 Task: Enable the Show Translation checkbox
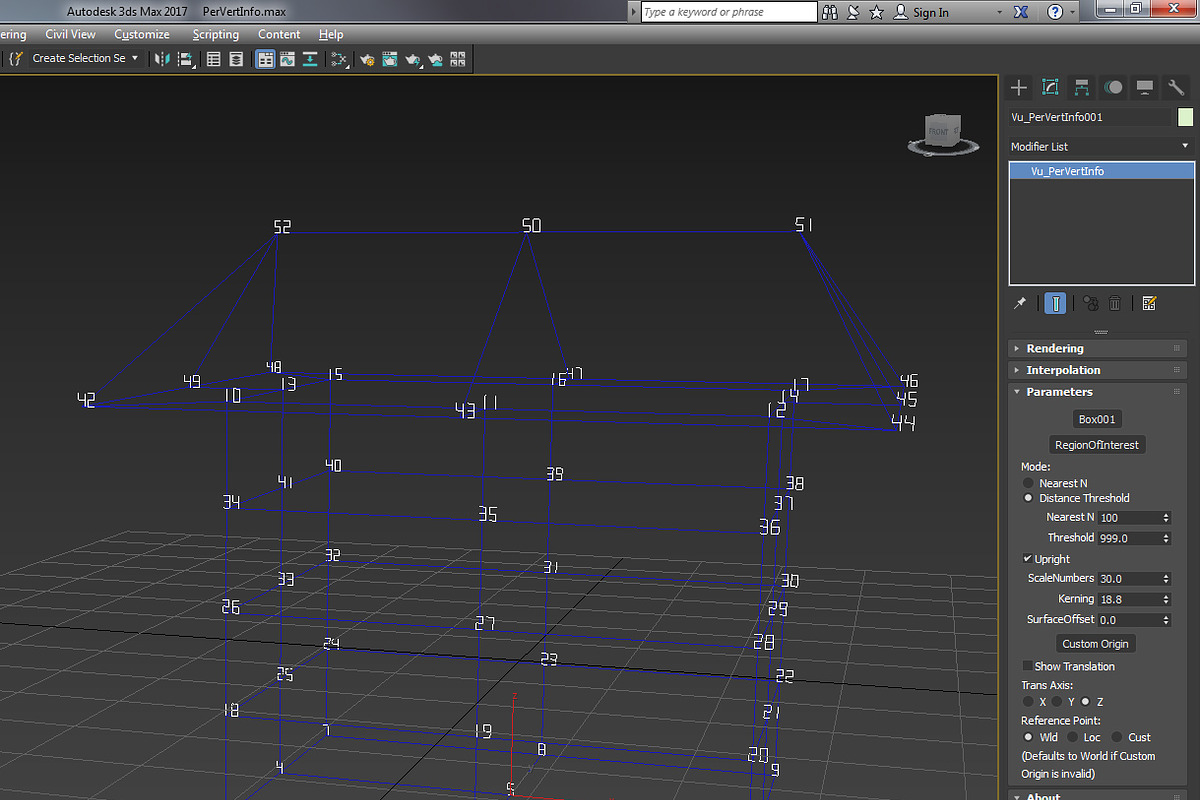pos(1027,666)
